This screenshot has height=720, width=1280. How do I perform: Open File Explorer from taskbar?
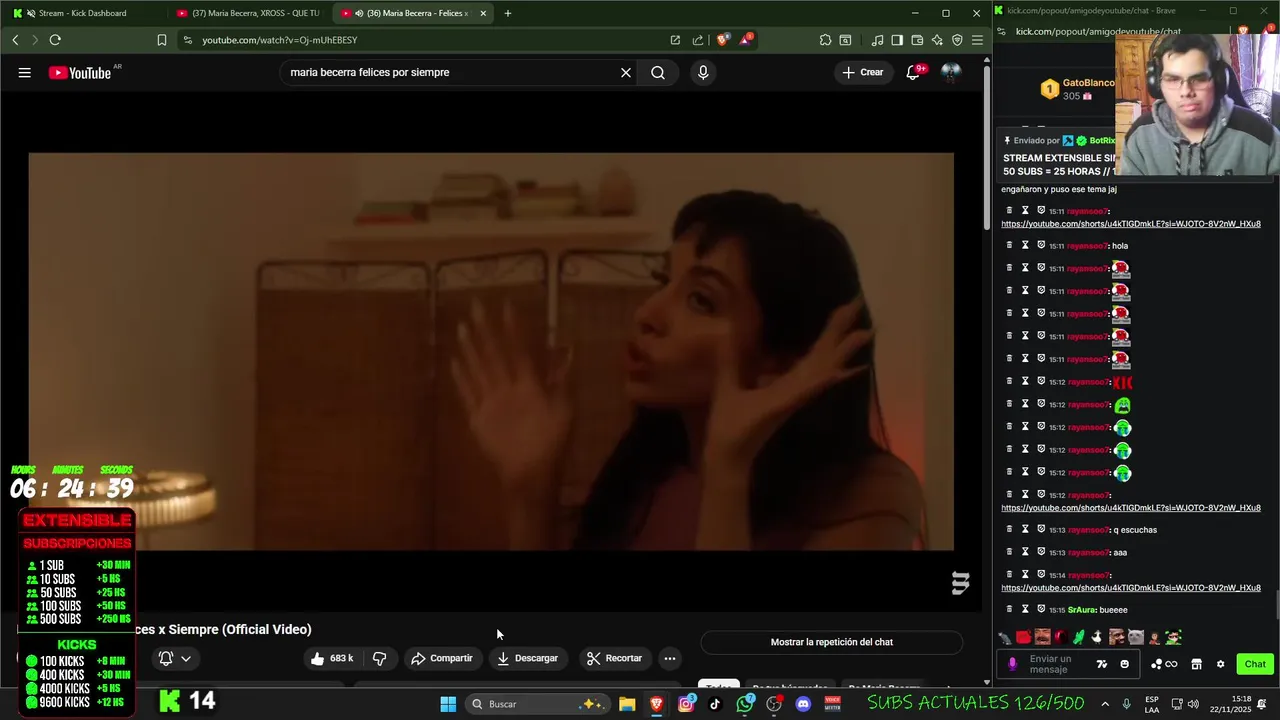[627, 704]
